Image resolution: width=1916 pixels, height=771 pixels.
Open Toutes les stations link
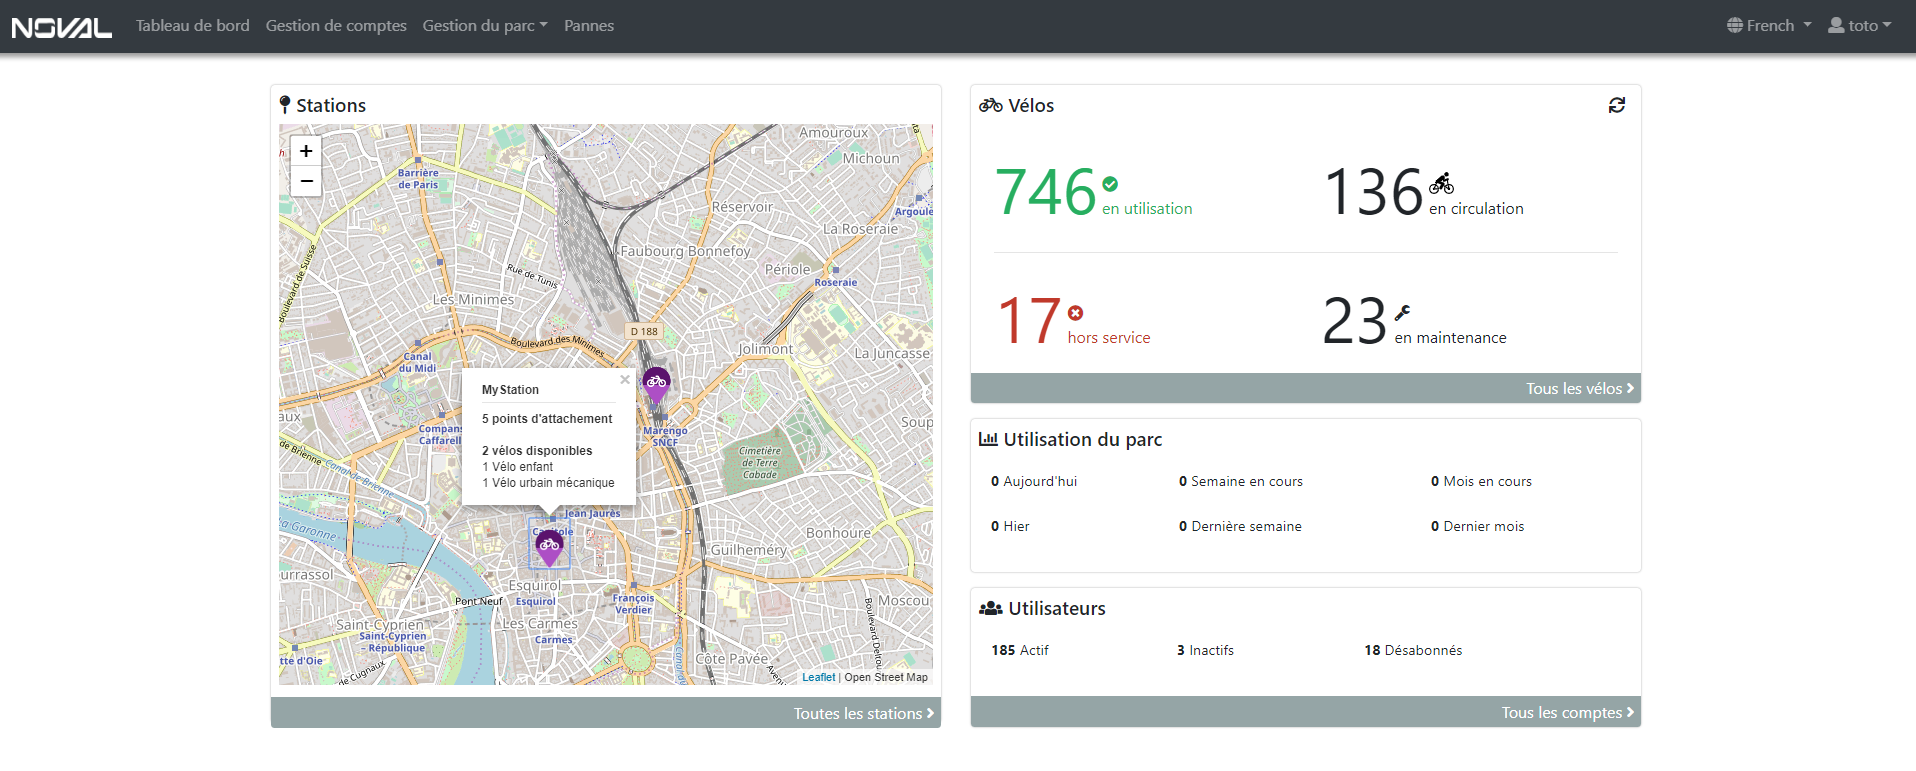[863, 713]
